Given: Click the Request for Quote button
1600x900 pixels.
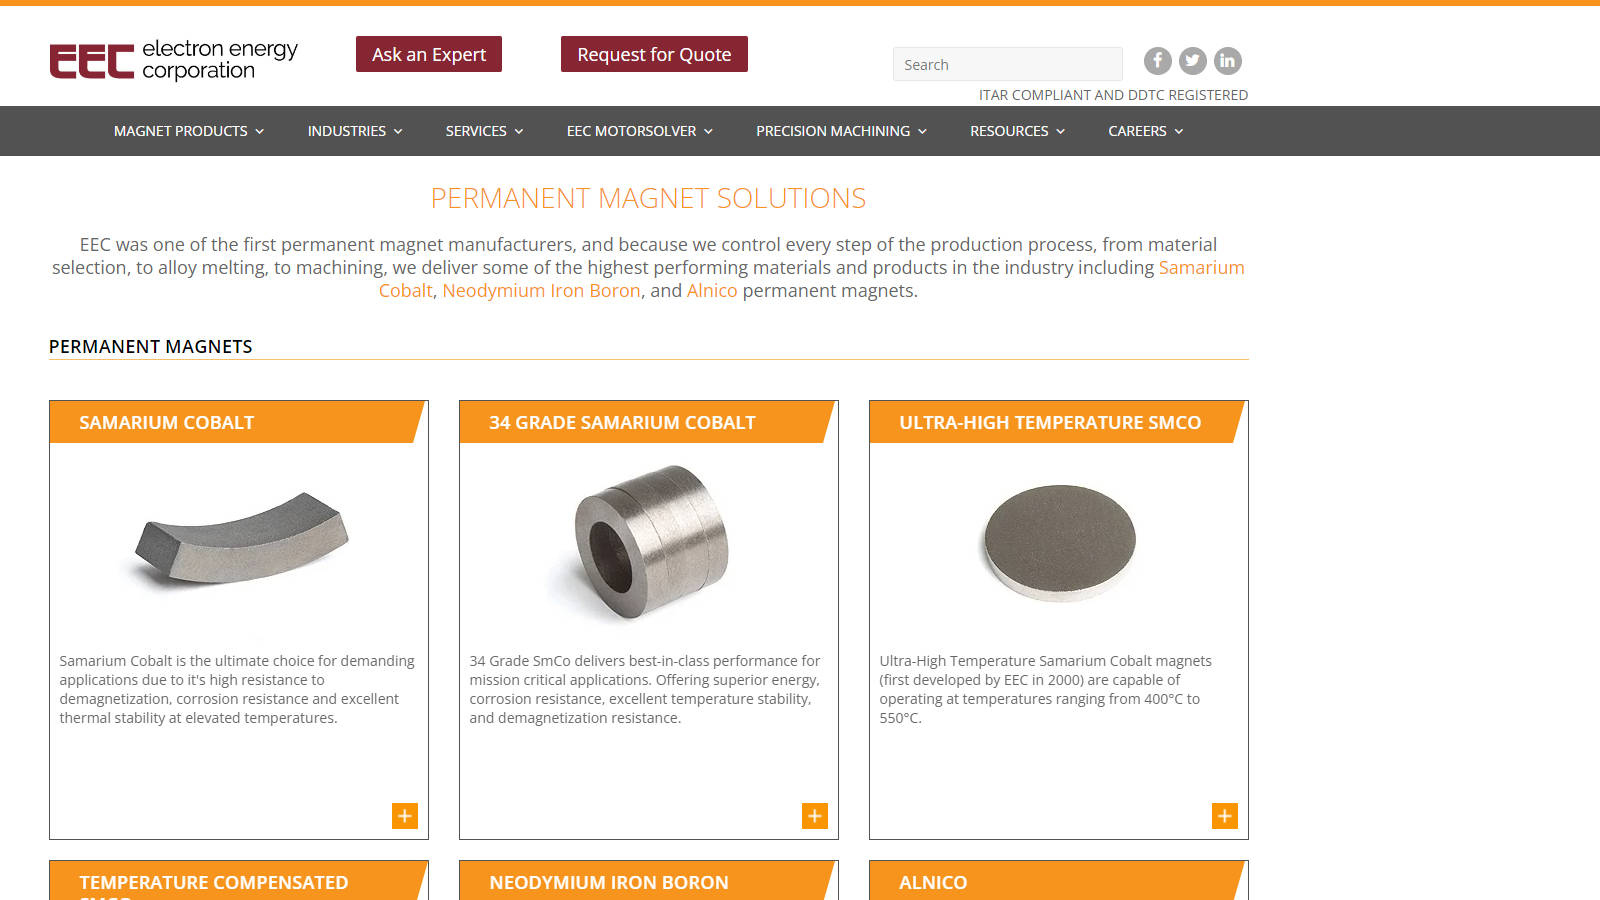Looking at the screenshot, I should coord(654,54).
